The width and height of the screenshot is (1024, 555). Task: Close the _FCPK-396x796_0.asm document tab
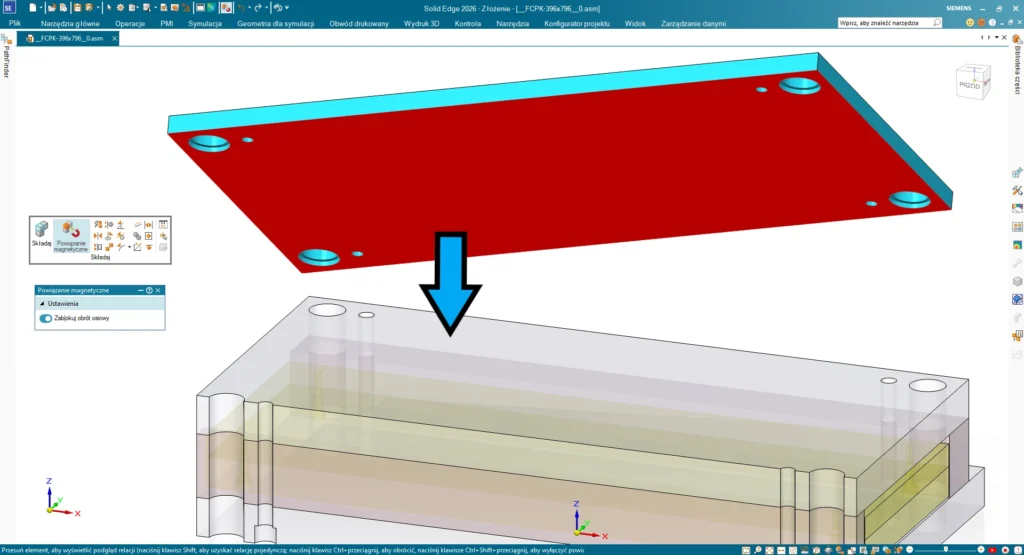(x=112, y=39)
